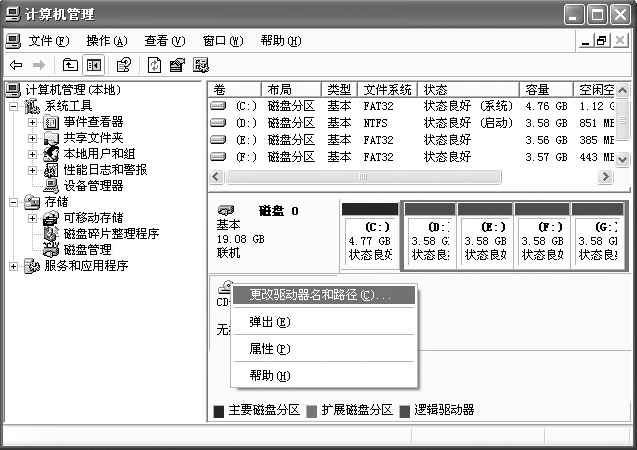637x450 pixels.
Task: Click the 性能日志和警报 icon
Action: [51, 170]
